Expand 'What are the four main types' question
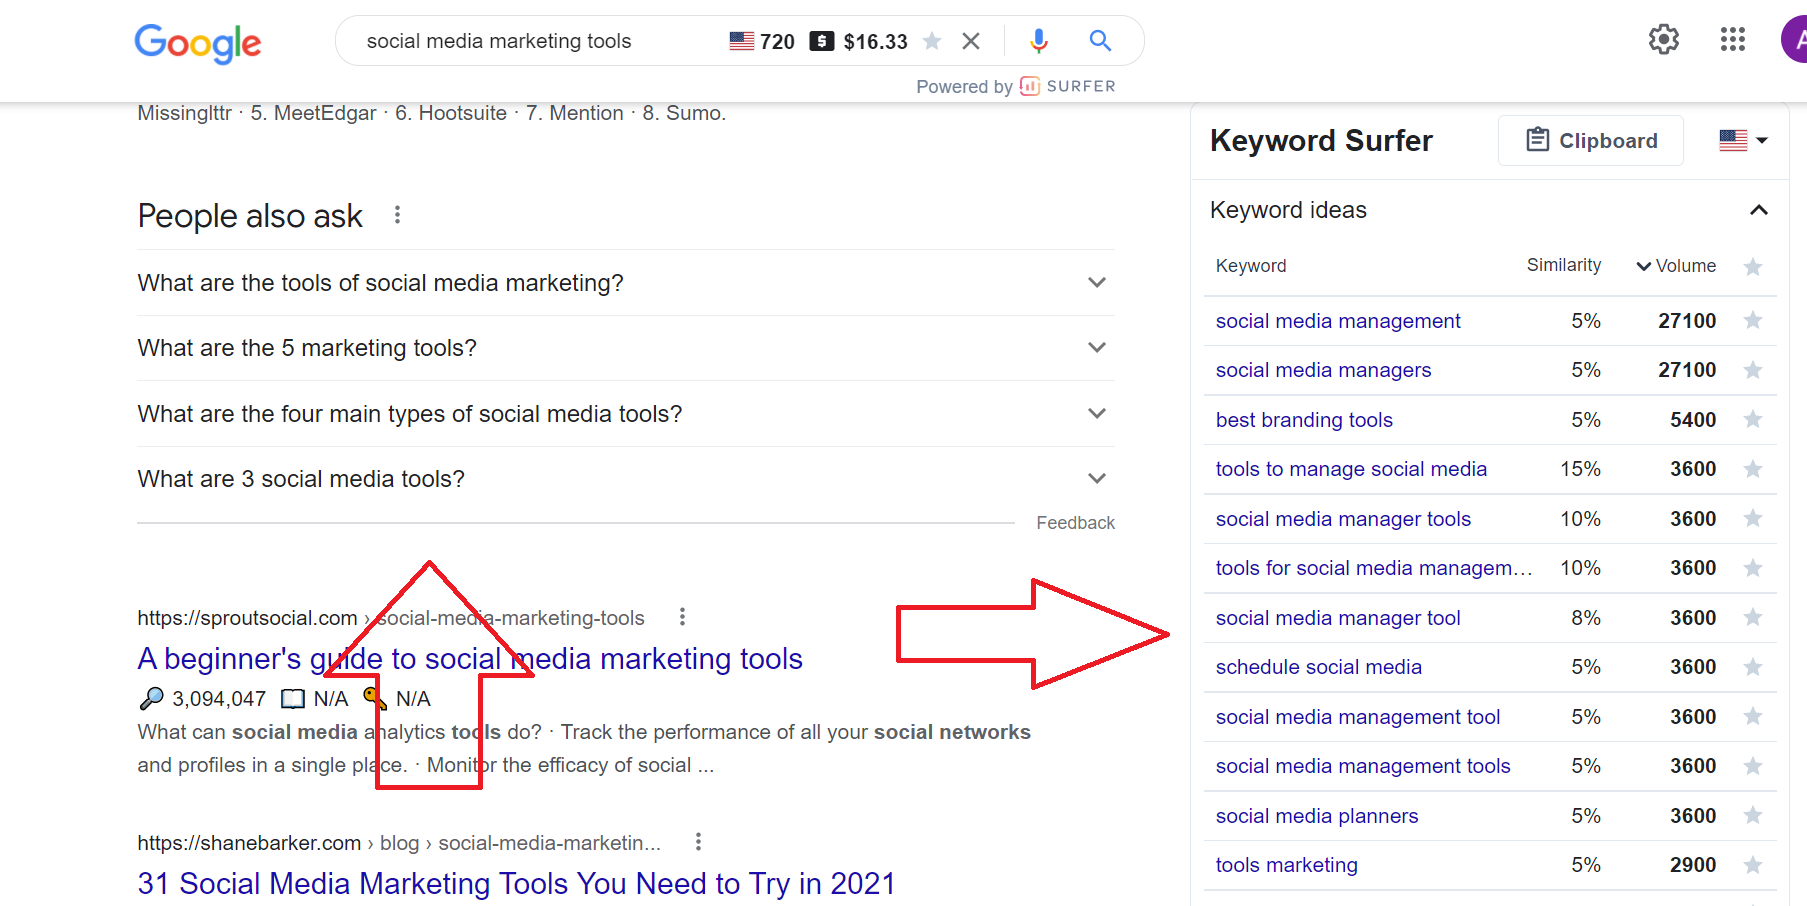1807x906 pixels. [x=626, y=414]
